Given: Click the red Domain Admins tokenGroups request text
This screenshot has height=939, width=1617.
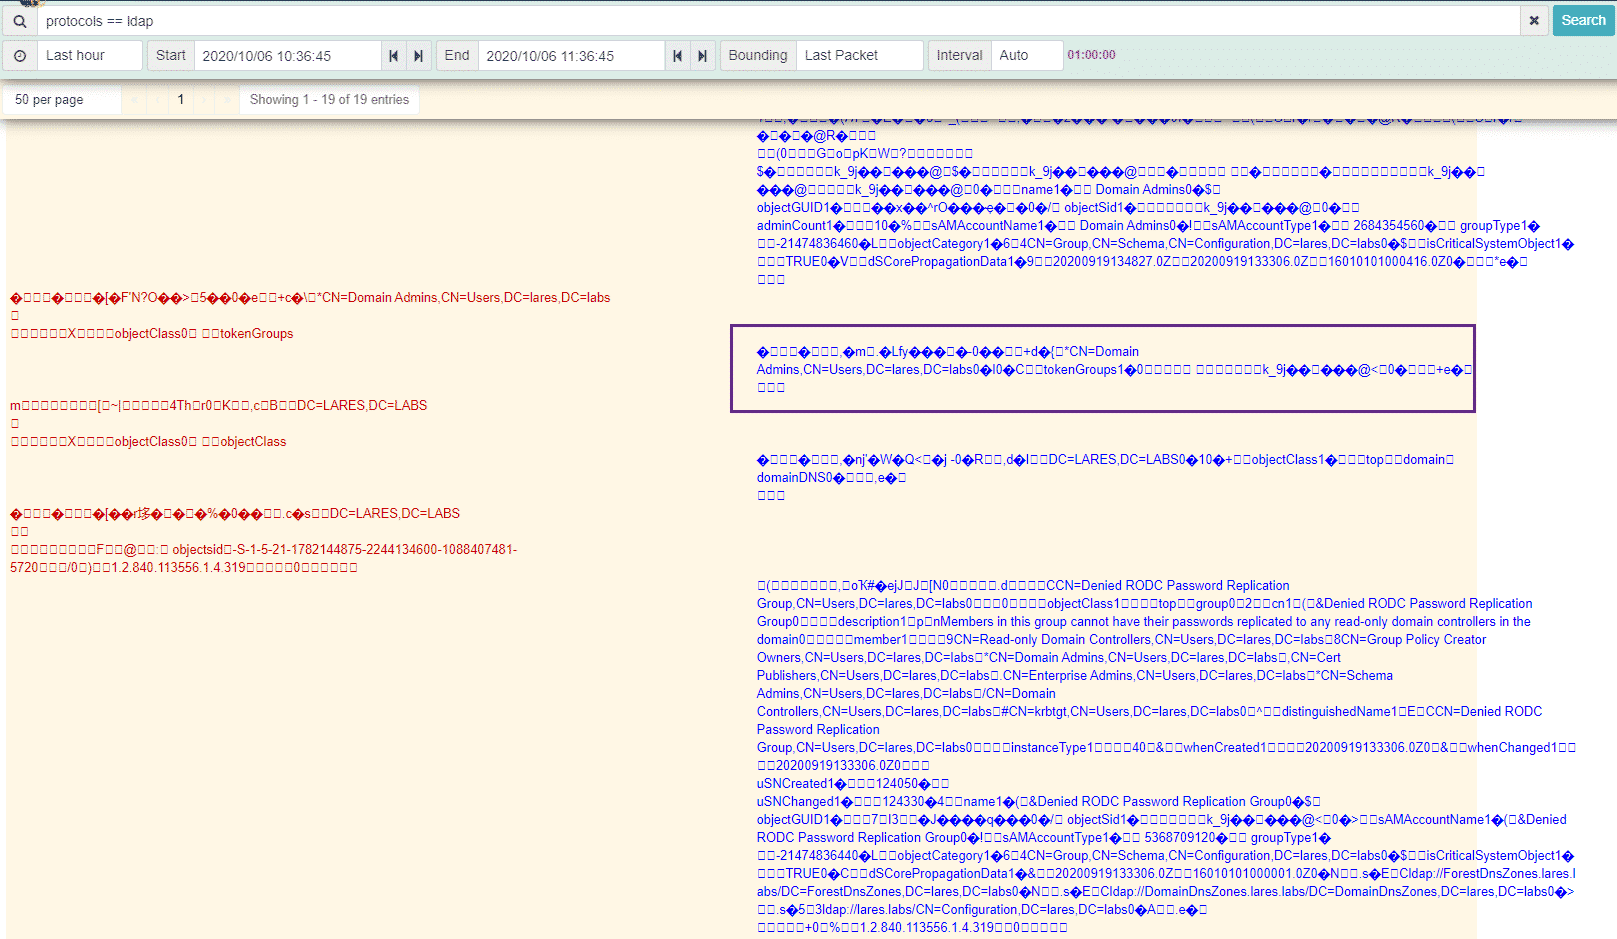Looking at the screenshot, I should [x=310, y=298].
